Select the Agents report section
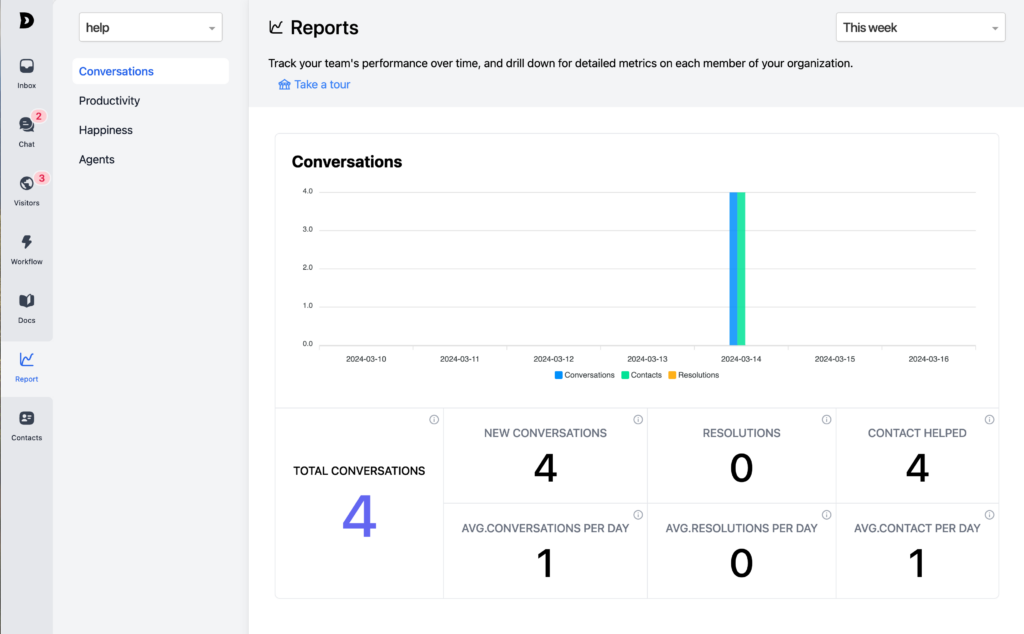Viewport: 1024px width, 634px height. tap(96, 158)
